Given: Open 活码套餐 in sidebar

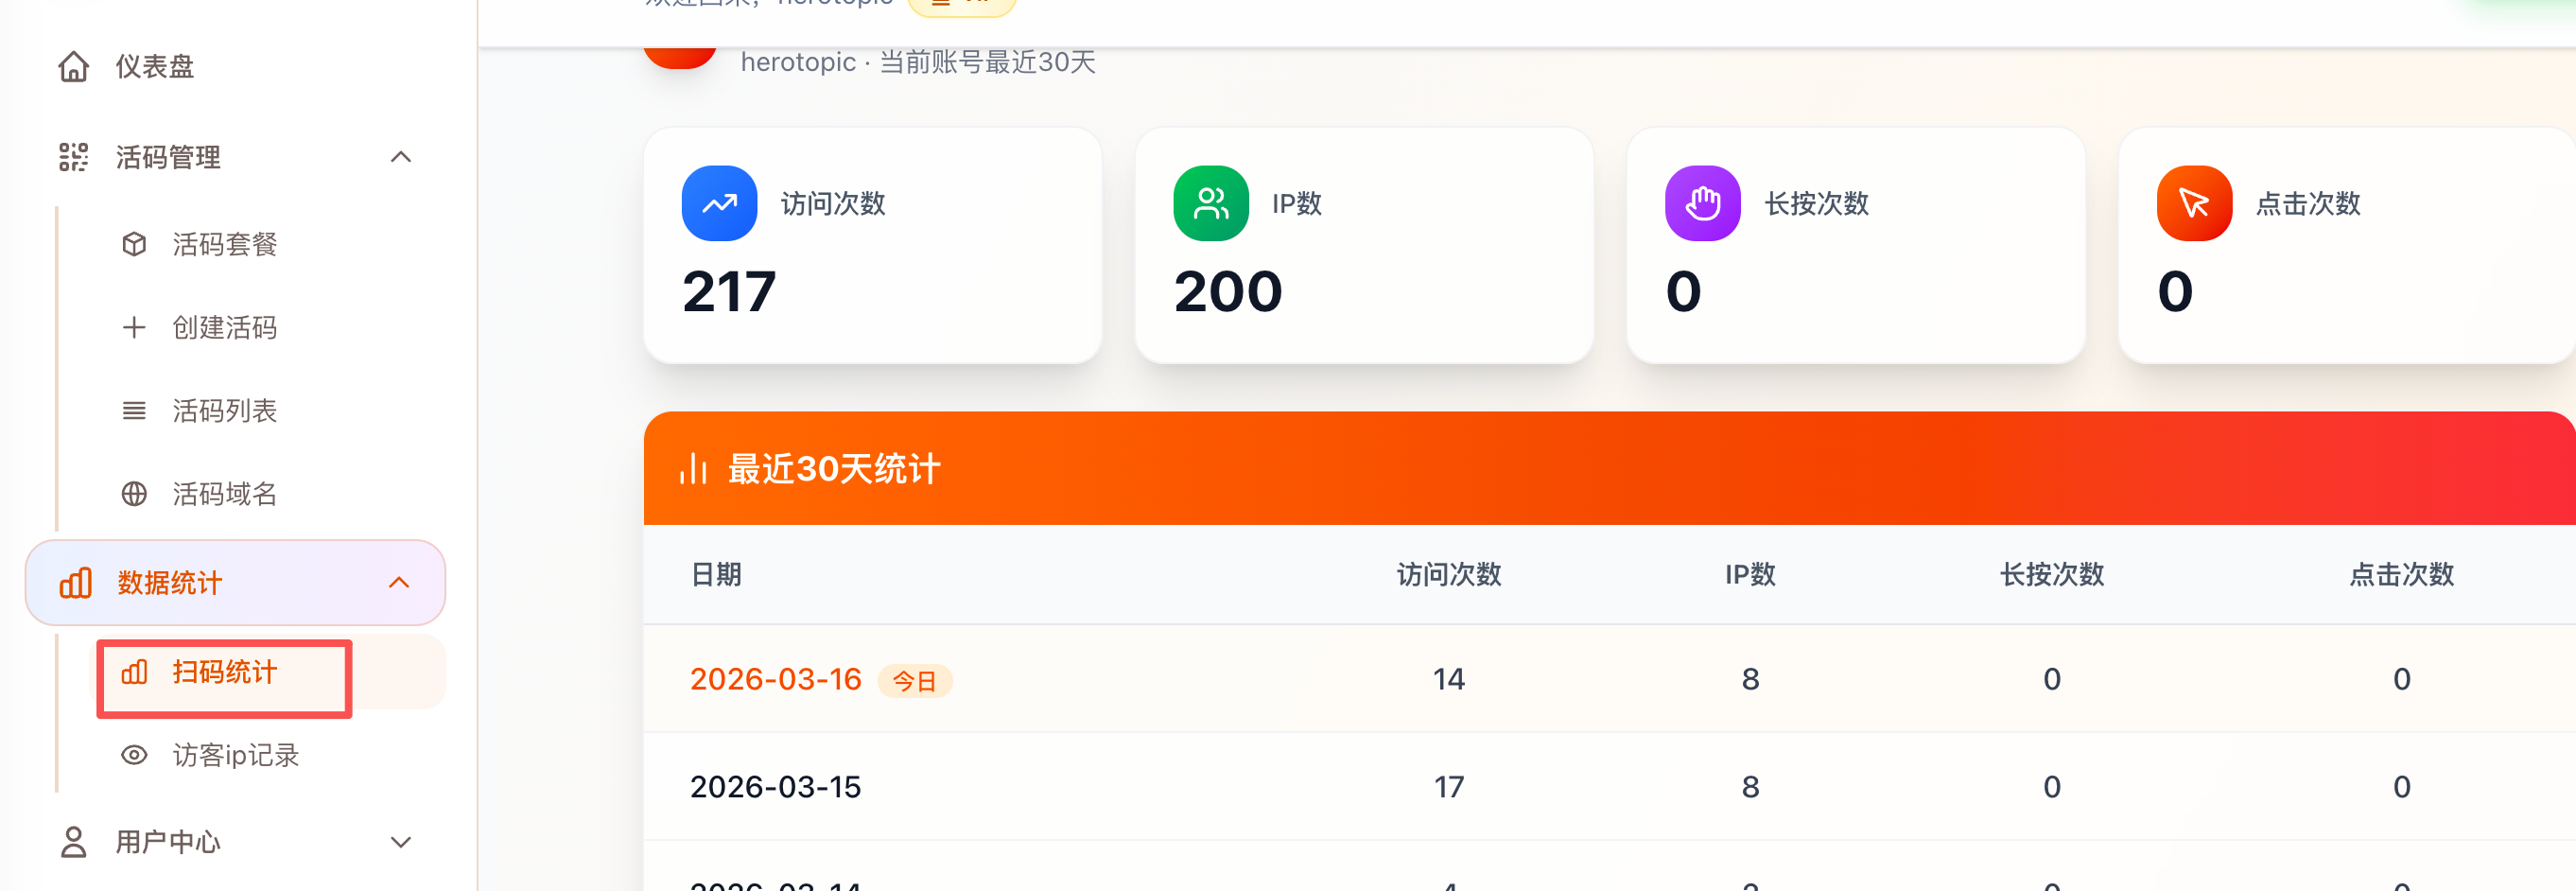Looking at the screenshot, I should [224, 245].
